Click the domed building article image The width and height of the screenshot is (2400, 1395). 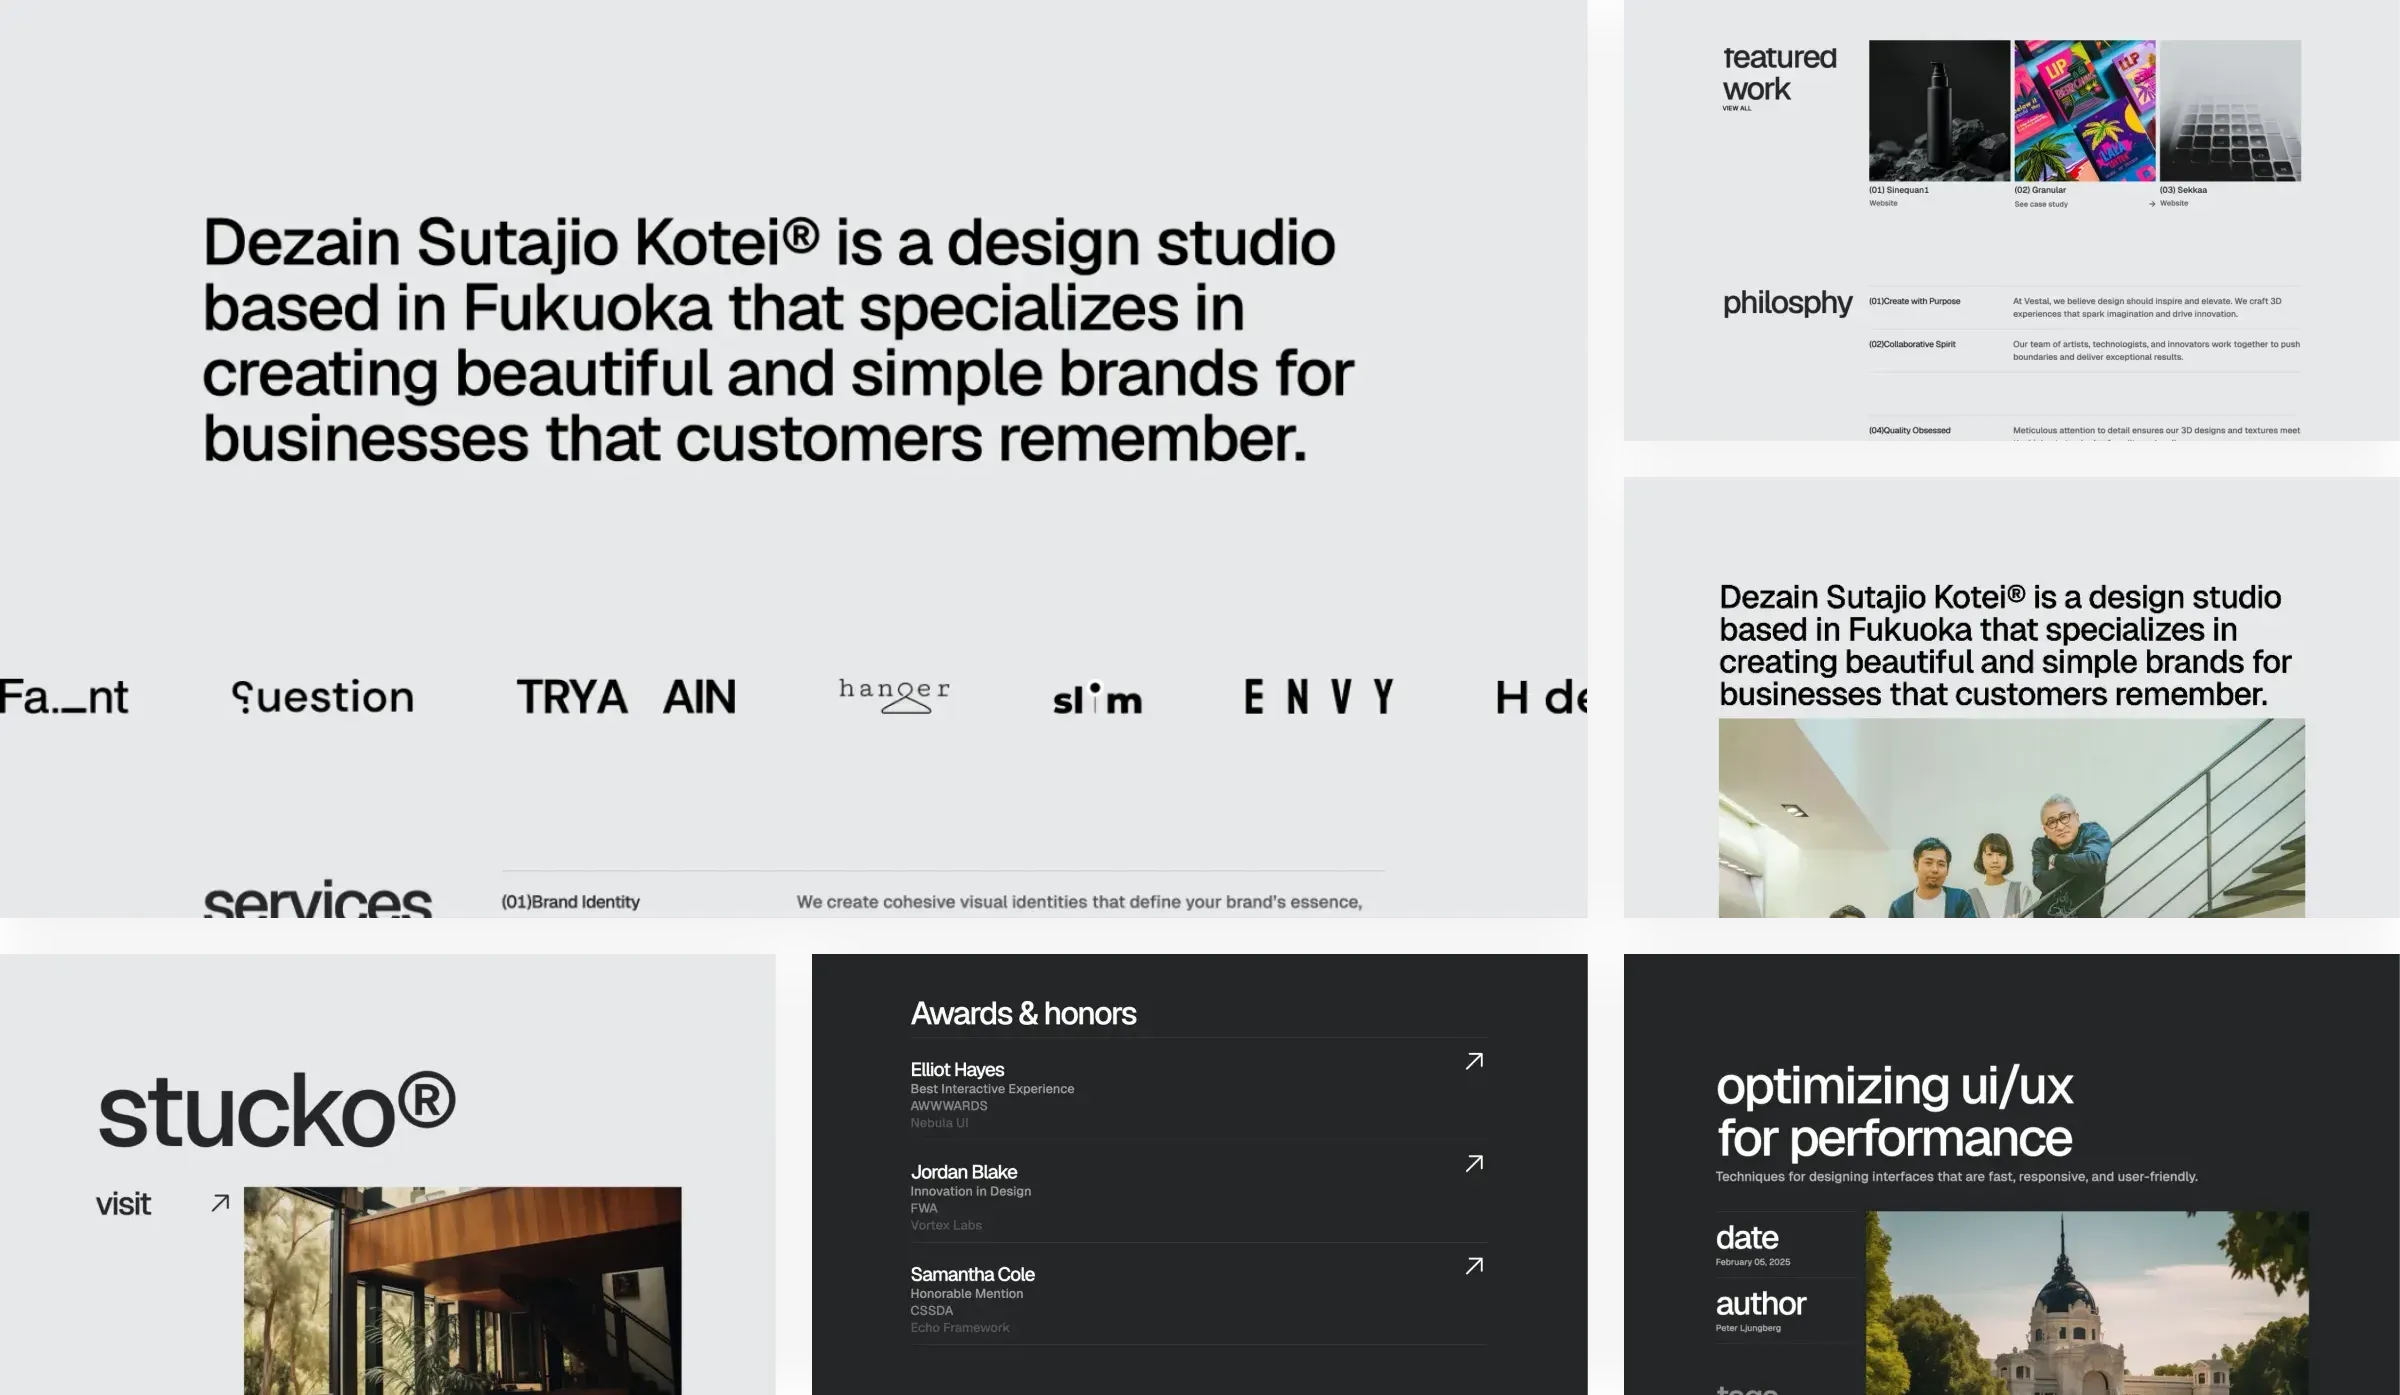click(2087, 1303)
